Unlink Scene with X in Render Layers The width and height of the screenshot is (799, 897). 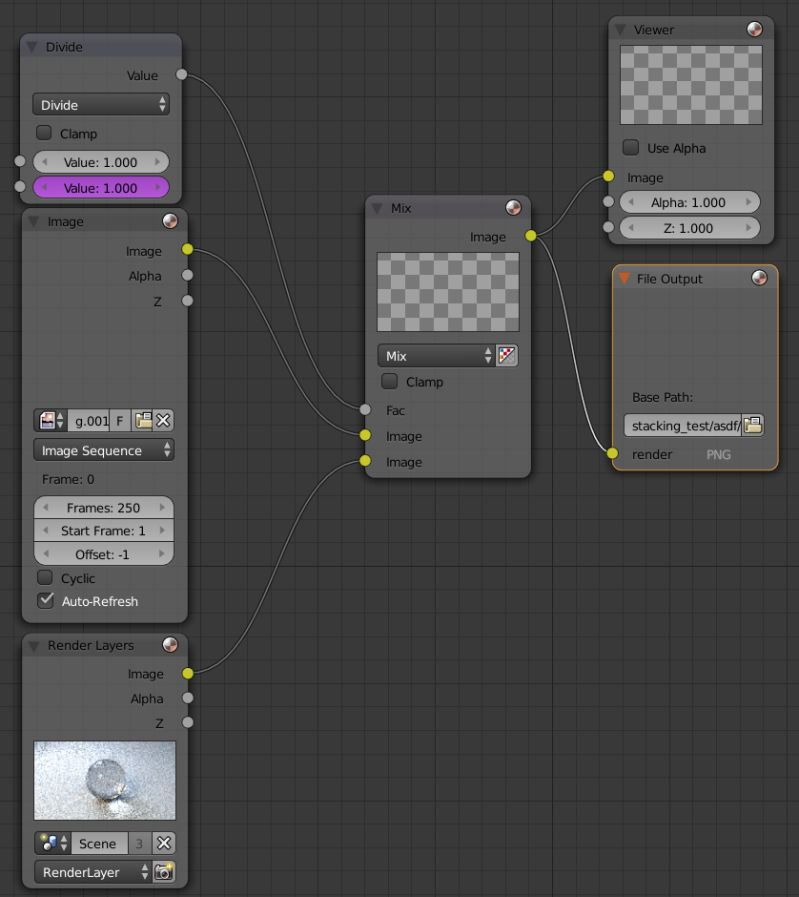pos(164,843)
